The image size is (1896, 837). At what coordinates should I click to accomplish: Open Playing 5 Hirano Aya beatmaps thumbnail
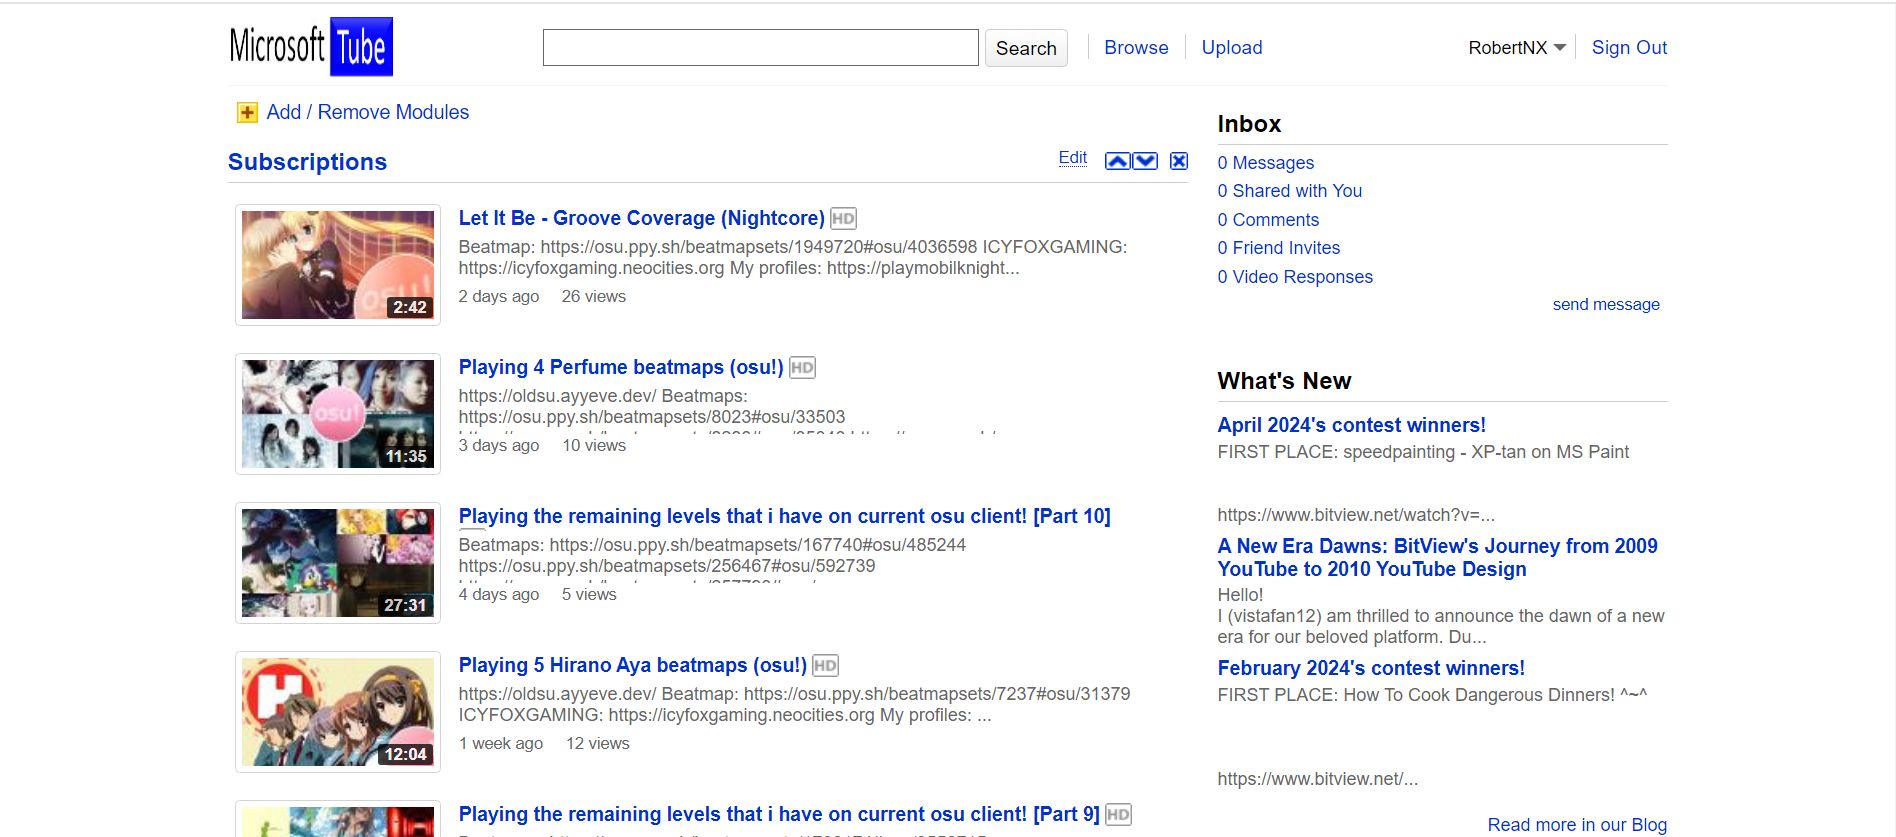coord(338,712)
